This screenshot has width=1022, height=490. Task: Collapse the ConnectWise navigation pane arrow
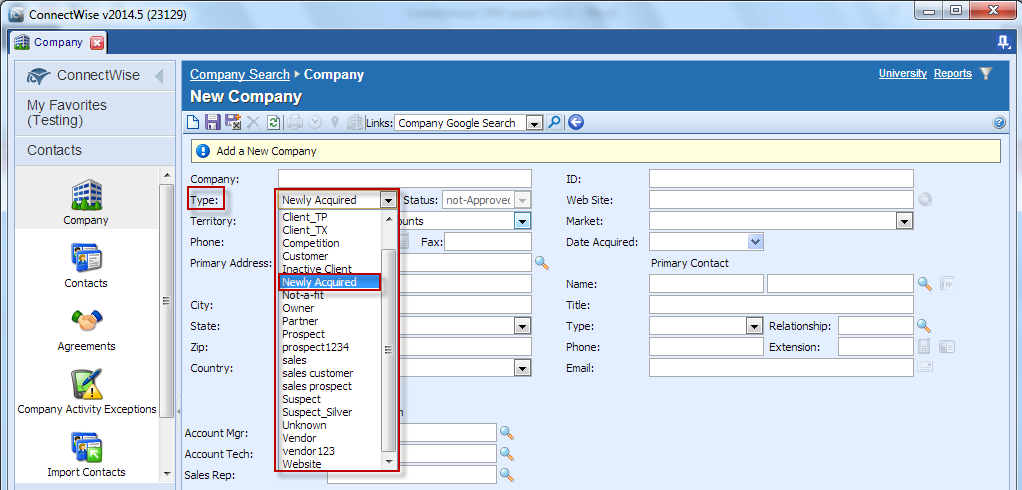(x=159, y=76)
